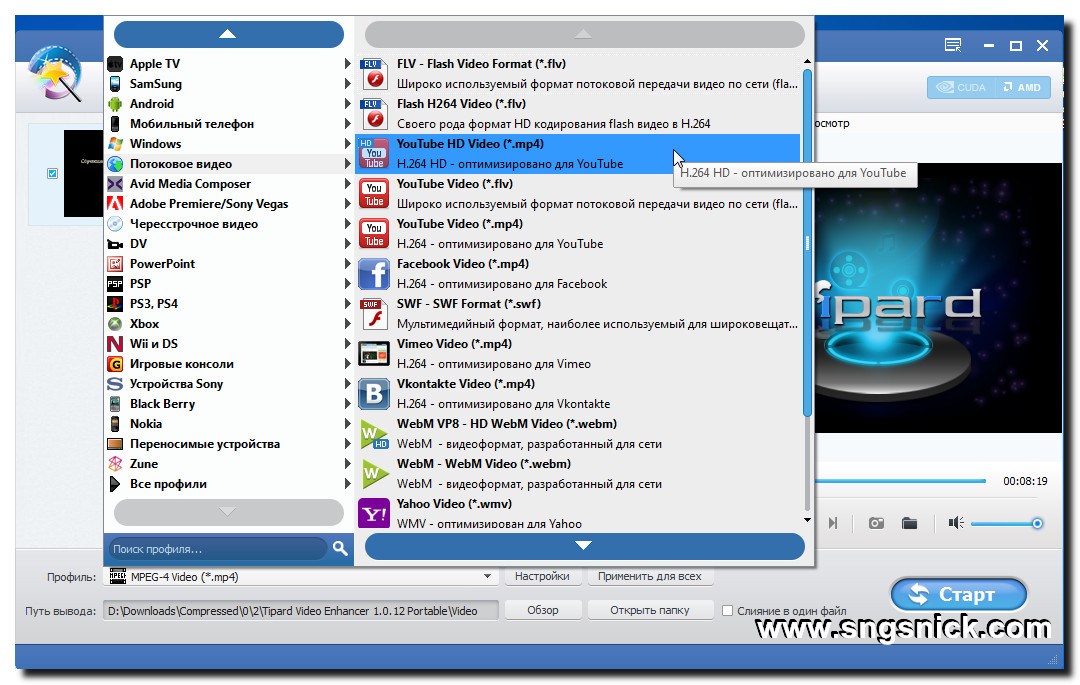Image resolution: width=1080 pixels, height=685 pixels.
Task: Click the playback progress bar
Action: [901, 481]
